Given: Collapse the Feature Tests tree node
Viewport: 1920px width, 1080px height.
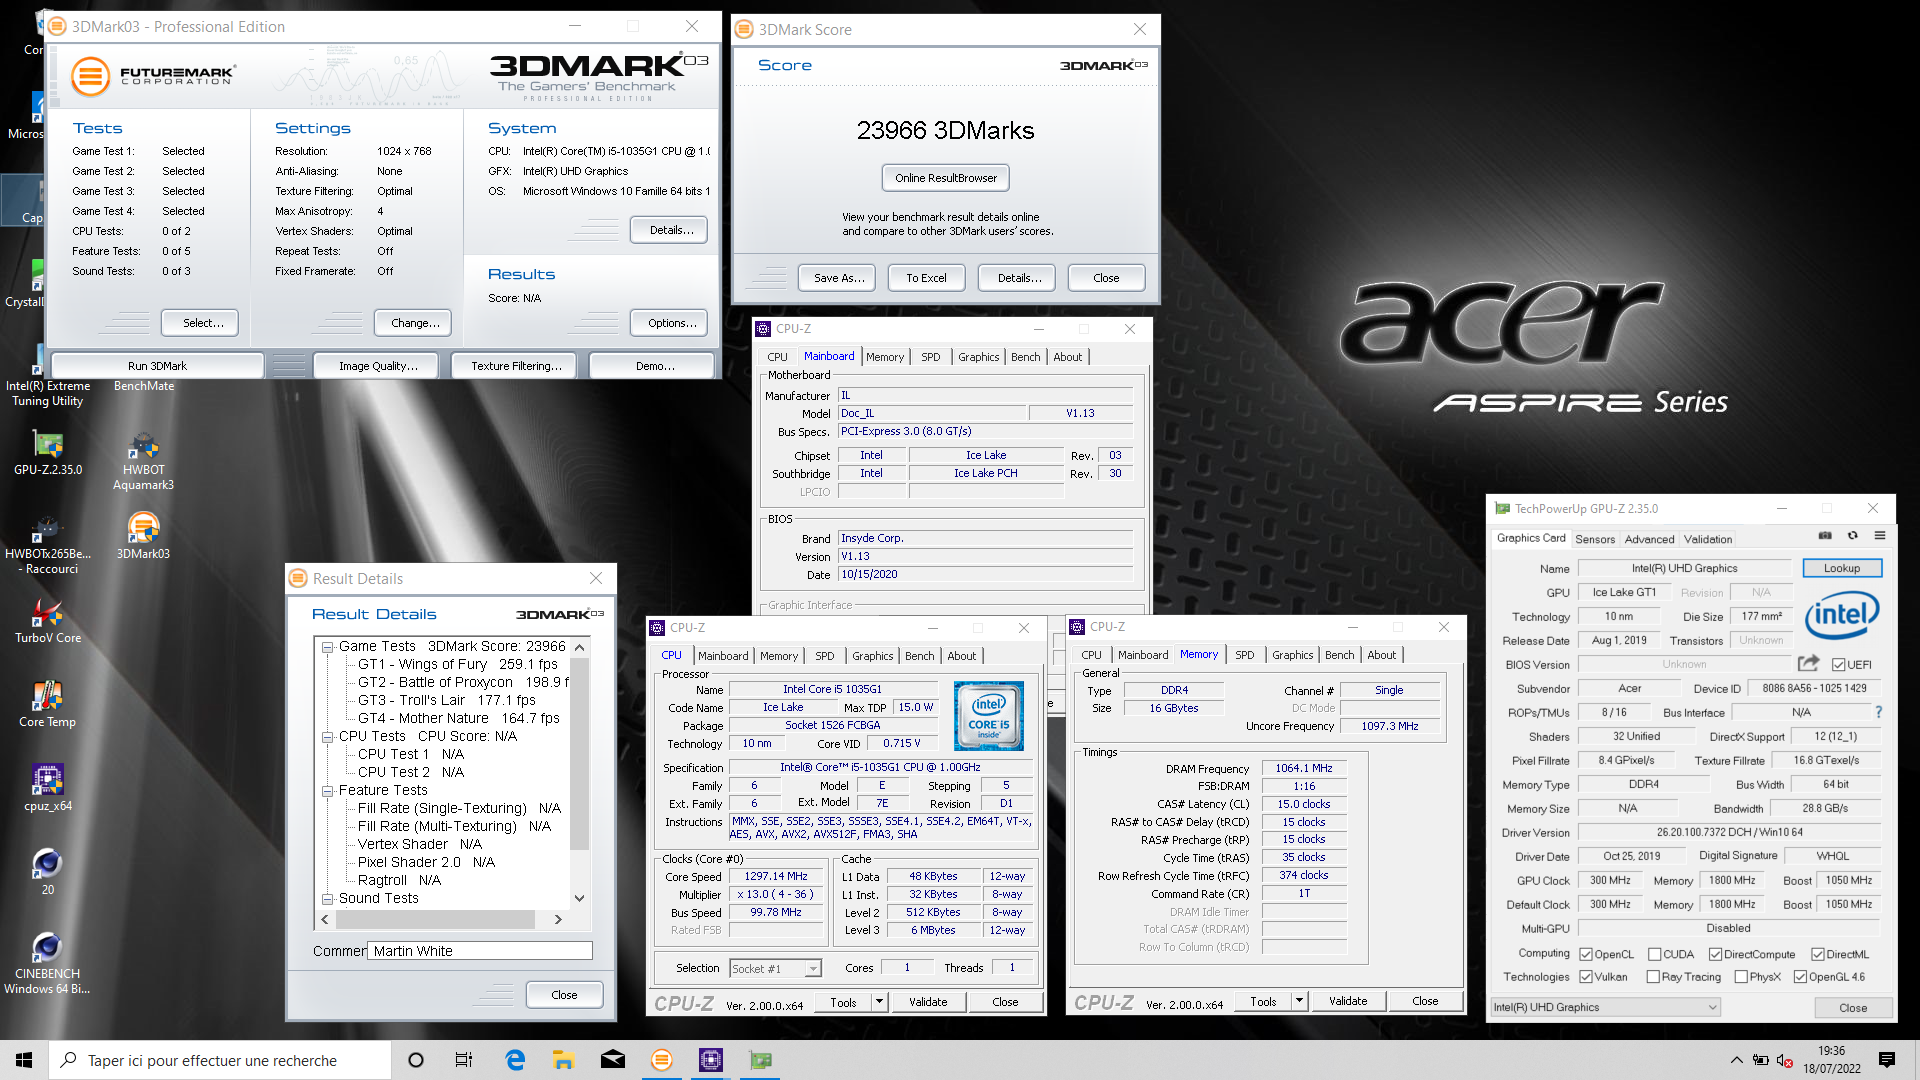Looking at the screenshot, I should (x=327, y=791).
